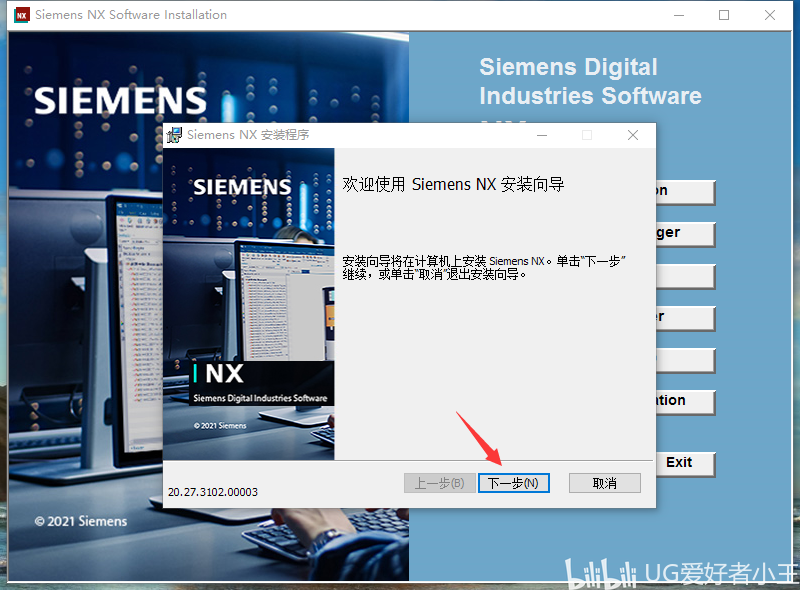Click the 取消 cancel button
This screenshot has height=590, width=800.
[x=605, y=483]
